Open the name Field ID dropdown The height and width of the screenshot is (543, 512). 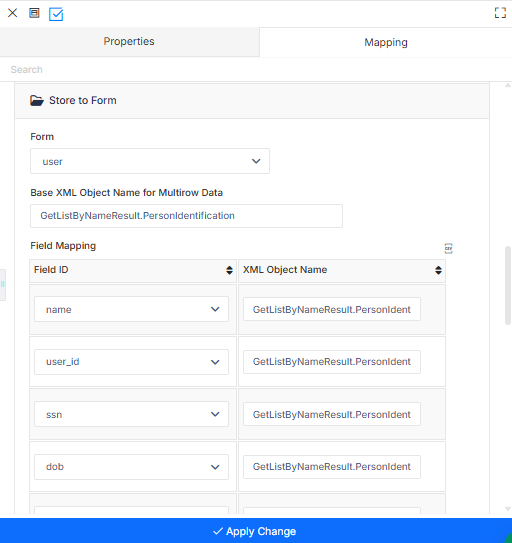point(131,309)
